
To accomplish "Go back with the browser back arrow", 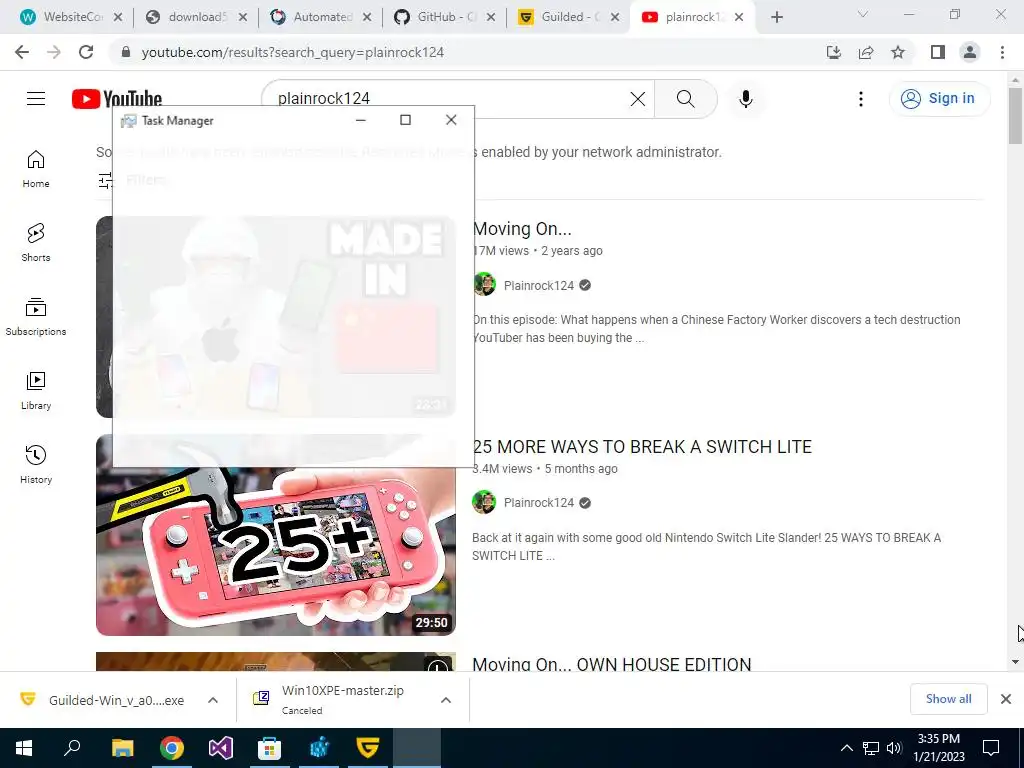I will point(22,52).
